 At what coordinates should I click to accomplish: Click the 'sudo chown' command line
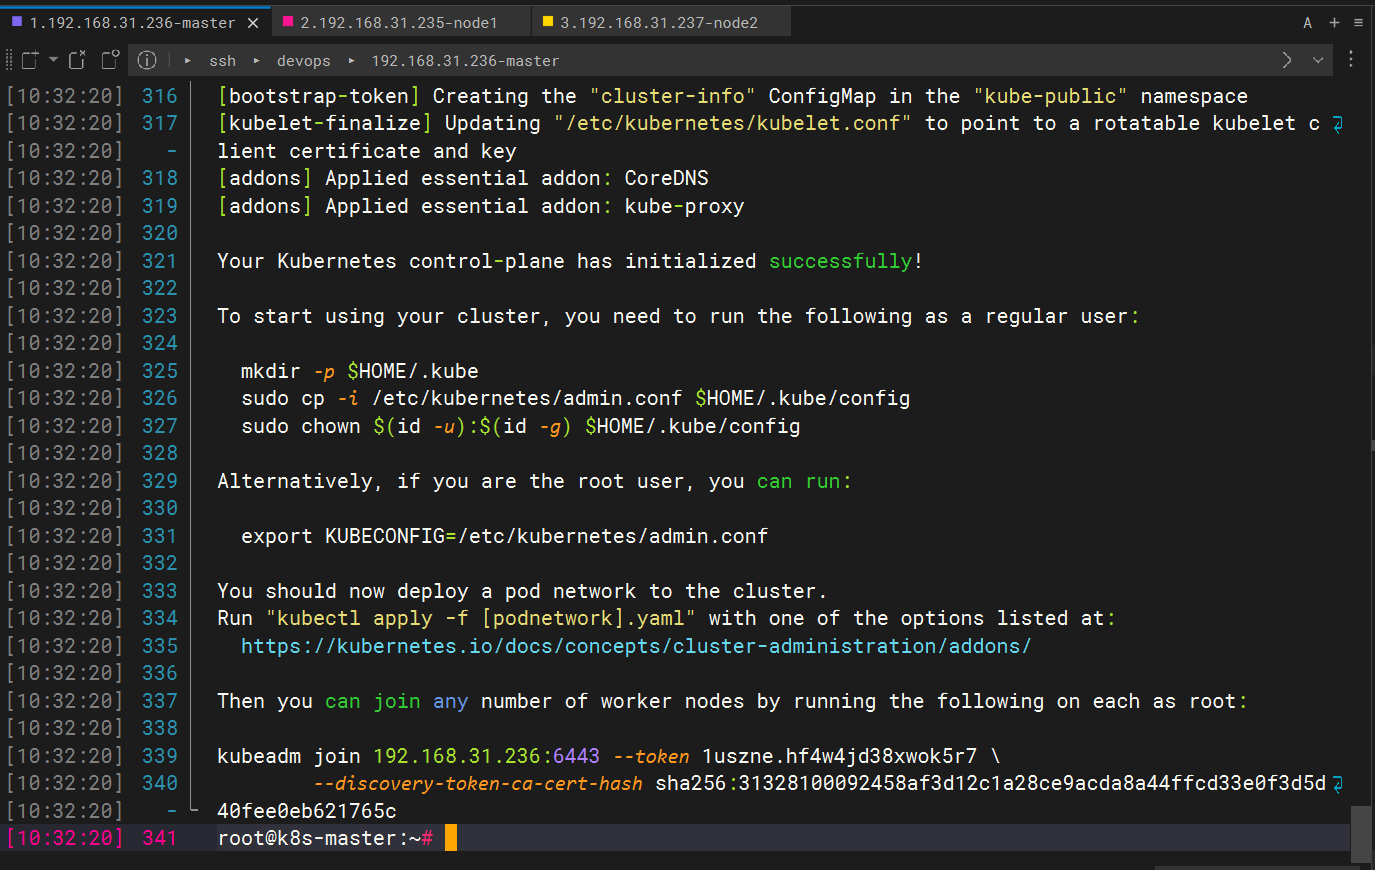pos(521,426)
